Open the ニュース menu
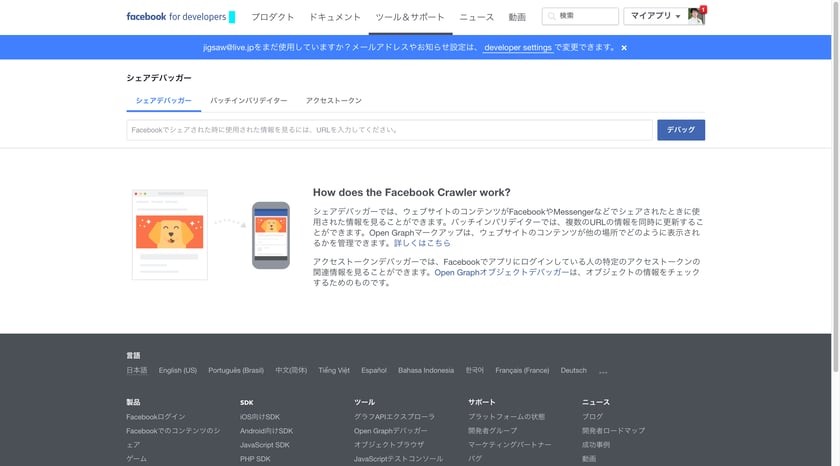Image resolution: width=840 pixels, height=466 pixels. tap(477, 17)
